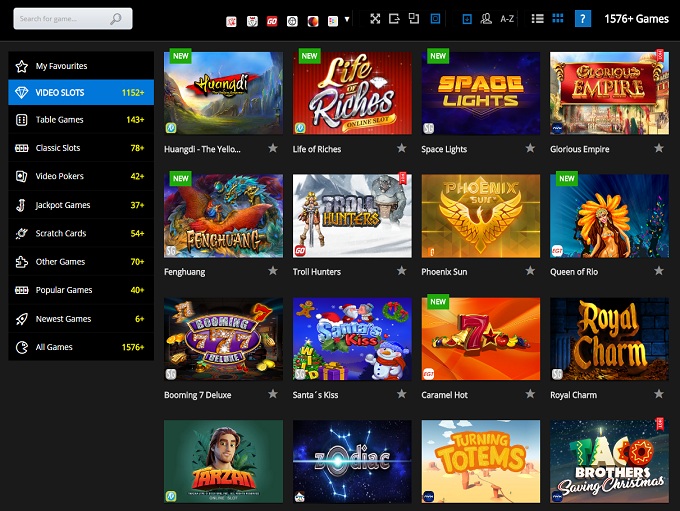The image size is (680, 511).
Task: Switch to grid view layout
Action: click(x=558, y=19)
